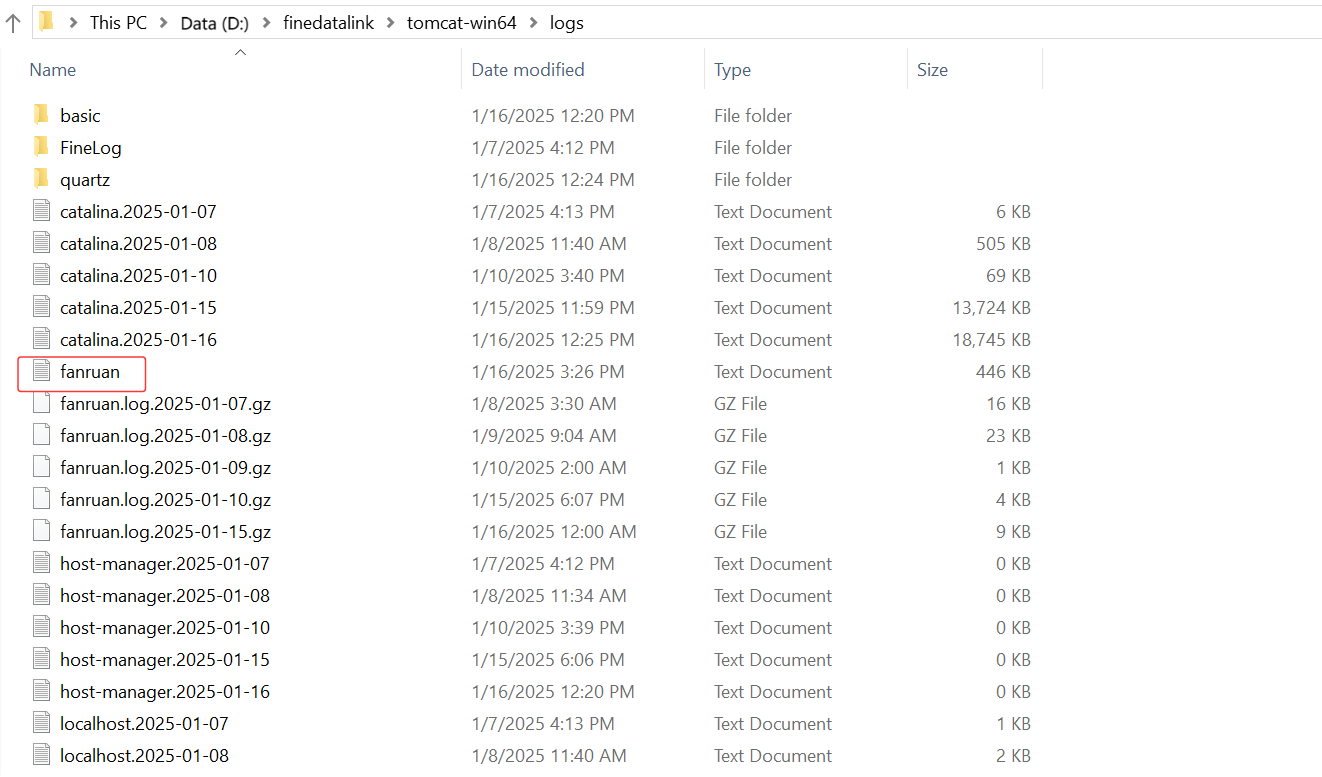1322x777 pixels.
Task: Select the localhost.2025-01-08 text document
Action: (143, 755)
